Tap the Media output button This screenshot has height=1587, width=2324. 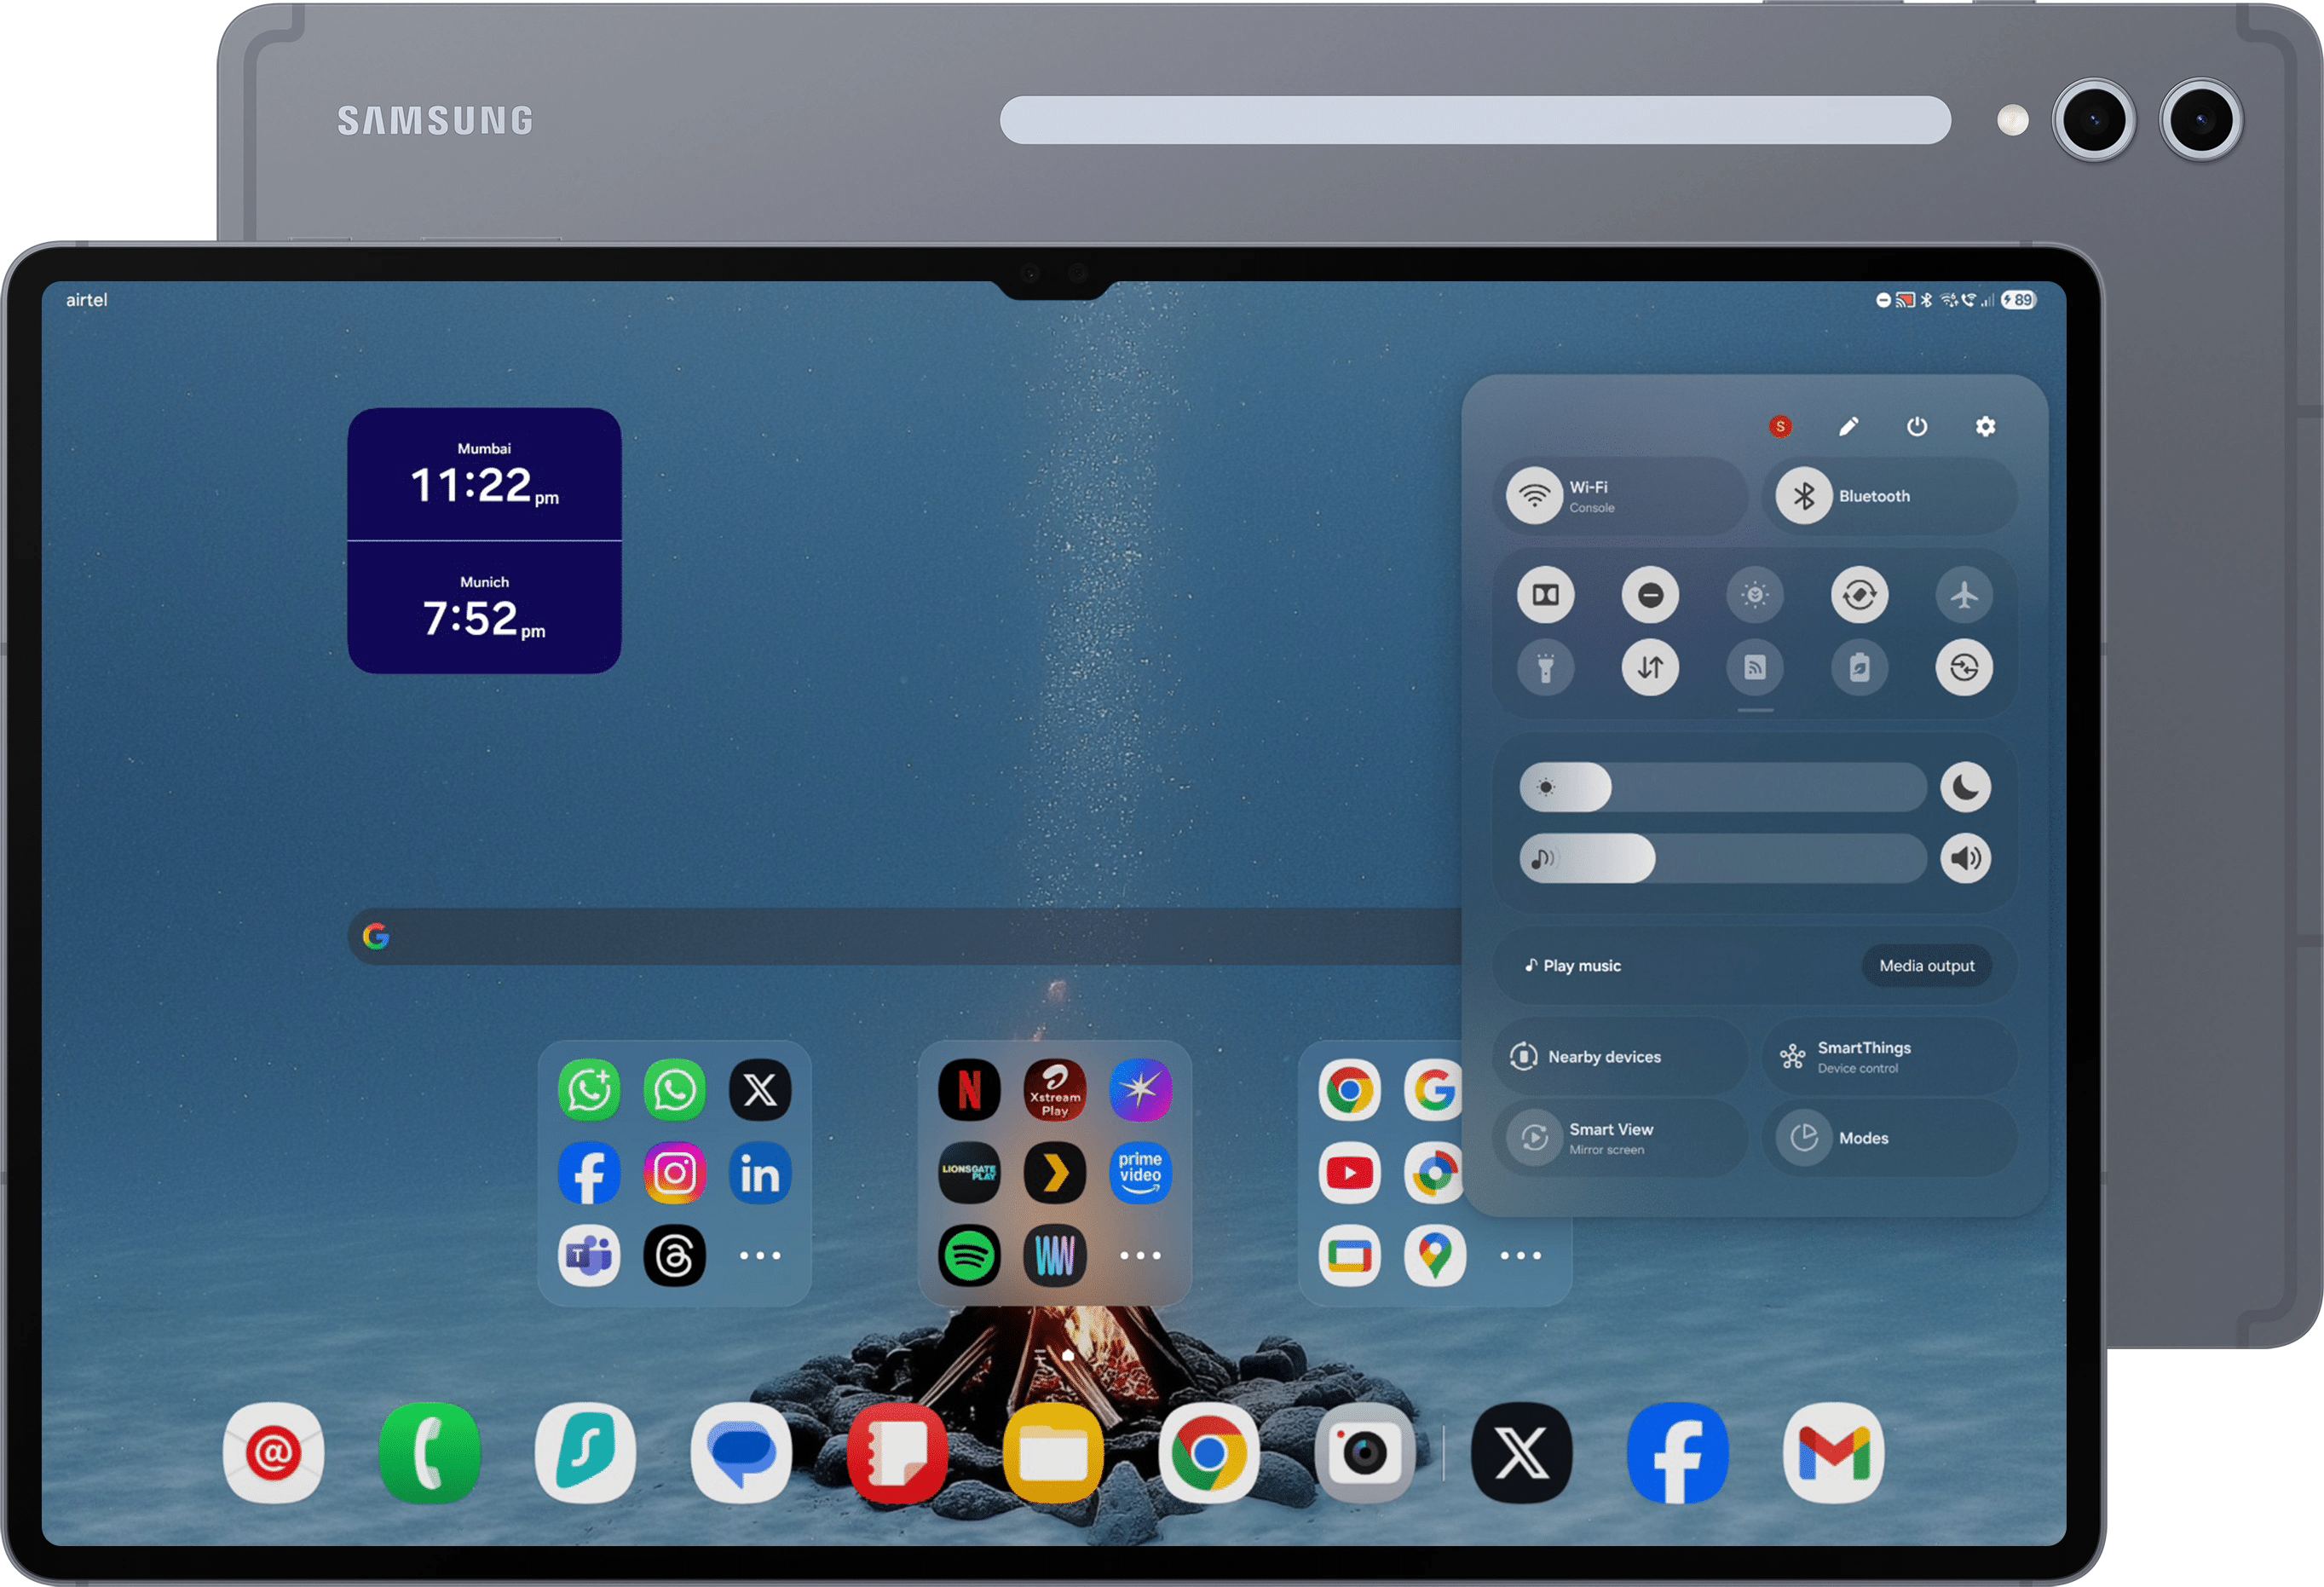click(1926, 966)
